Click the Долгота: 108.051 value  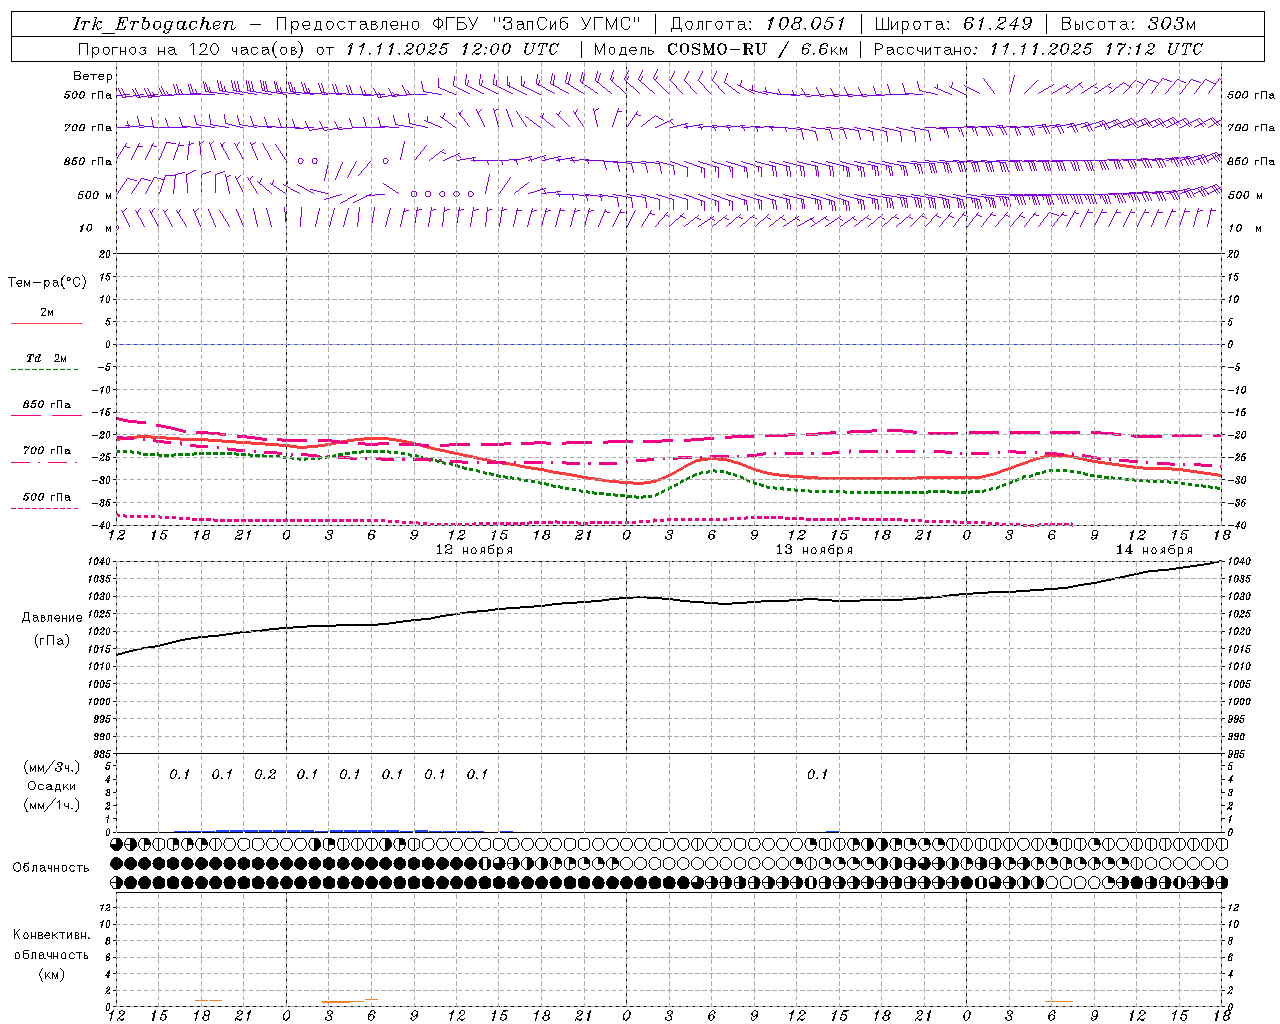pyautogui.click(x=758, y=24)
